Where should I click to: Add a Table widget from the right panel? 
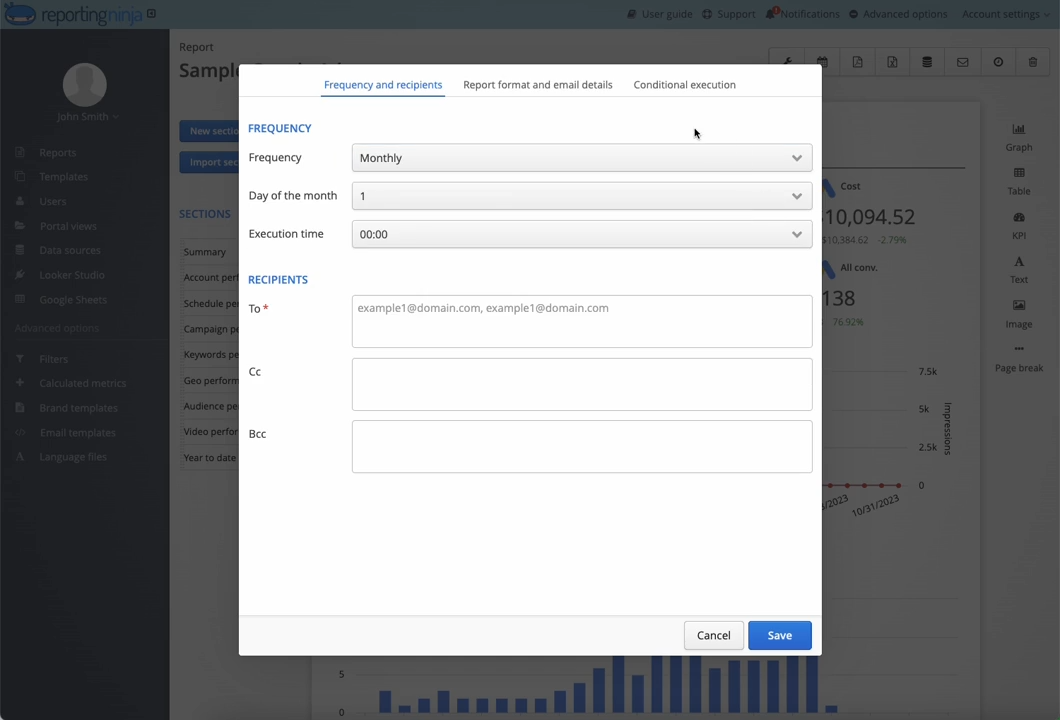(x=1019, y=181)
